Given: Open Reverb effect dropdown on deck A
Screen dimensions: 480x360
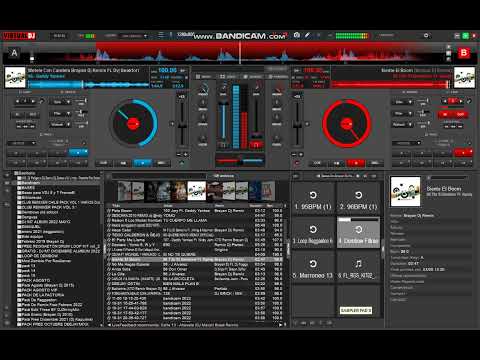Looking at the screenshot, I should 60,124.
